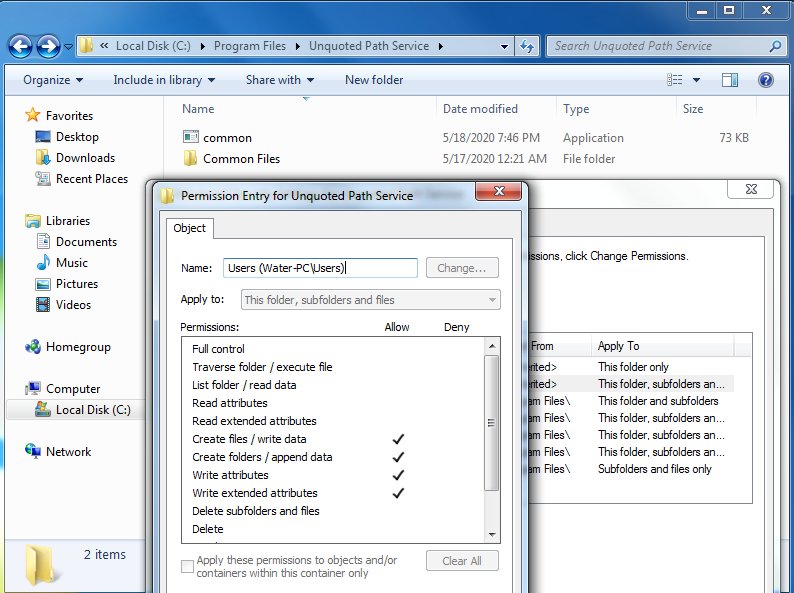Sort by Date modified column header
Screen dimensions: 794x593
click(x=480, y=109)
